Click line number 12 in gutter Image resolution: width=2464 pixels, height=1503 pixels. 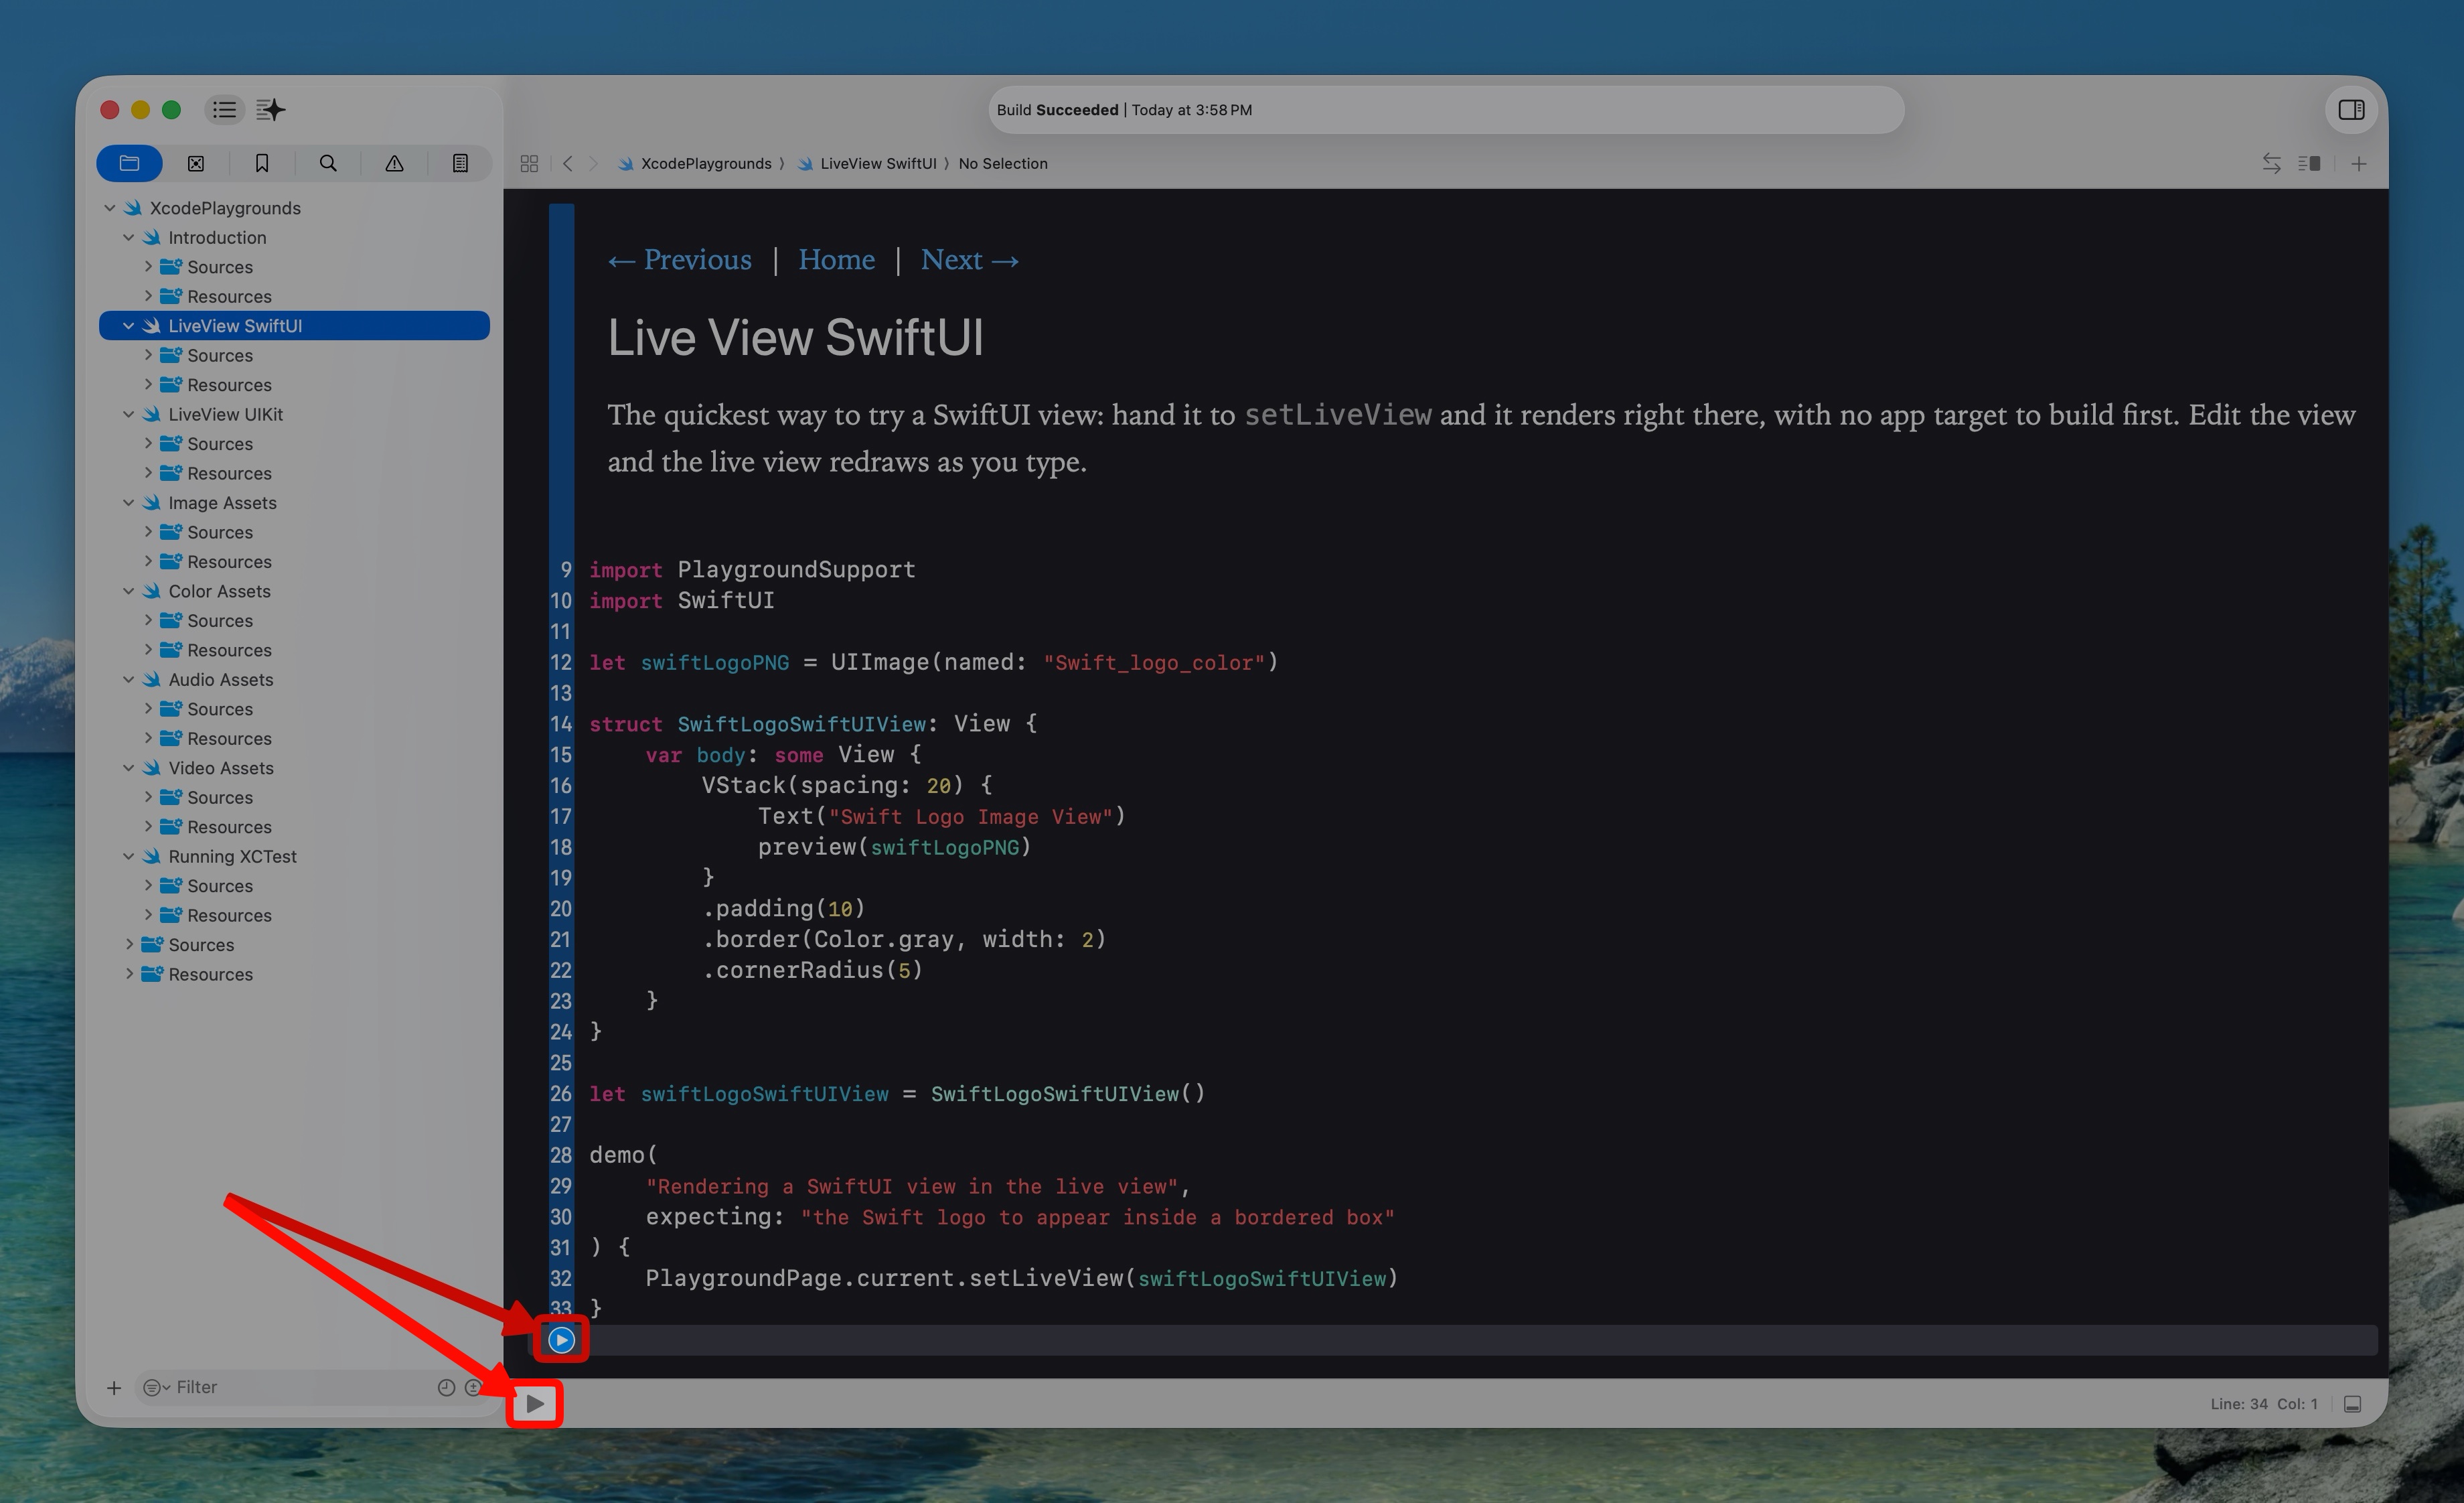coord(561,663)
